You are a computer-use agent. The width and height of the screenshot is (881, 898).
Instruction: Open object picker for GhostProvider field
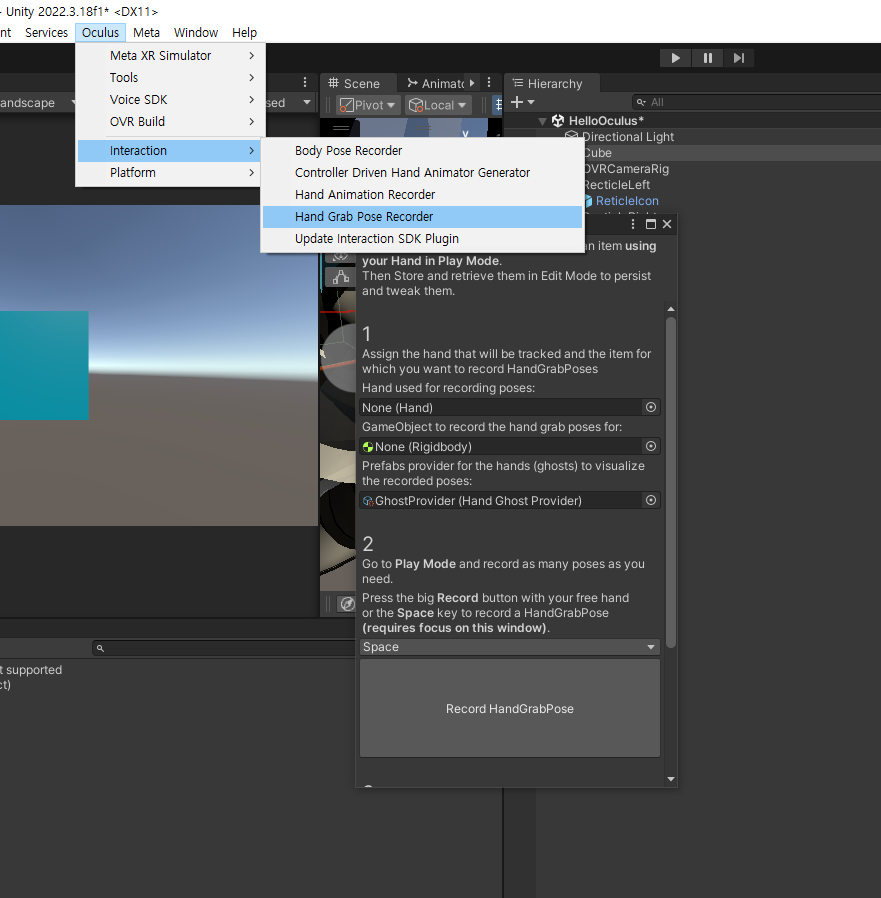tap(651, 500)
